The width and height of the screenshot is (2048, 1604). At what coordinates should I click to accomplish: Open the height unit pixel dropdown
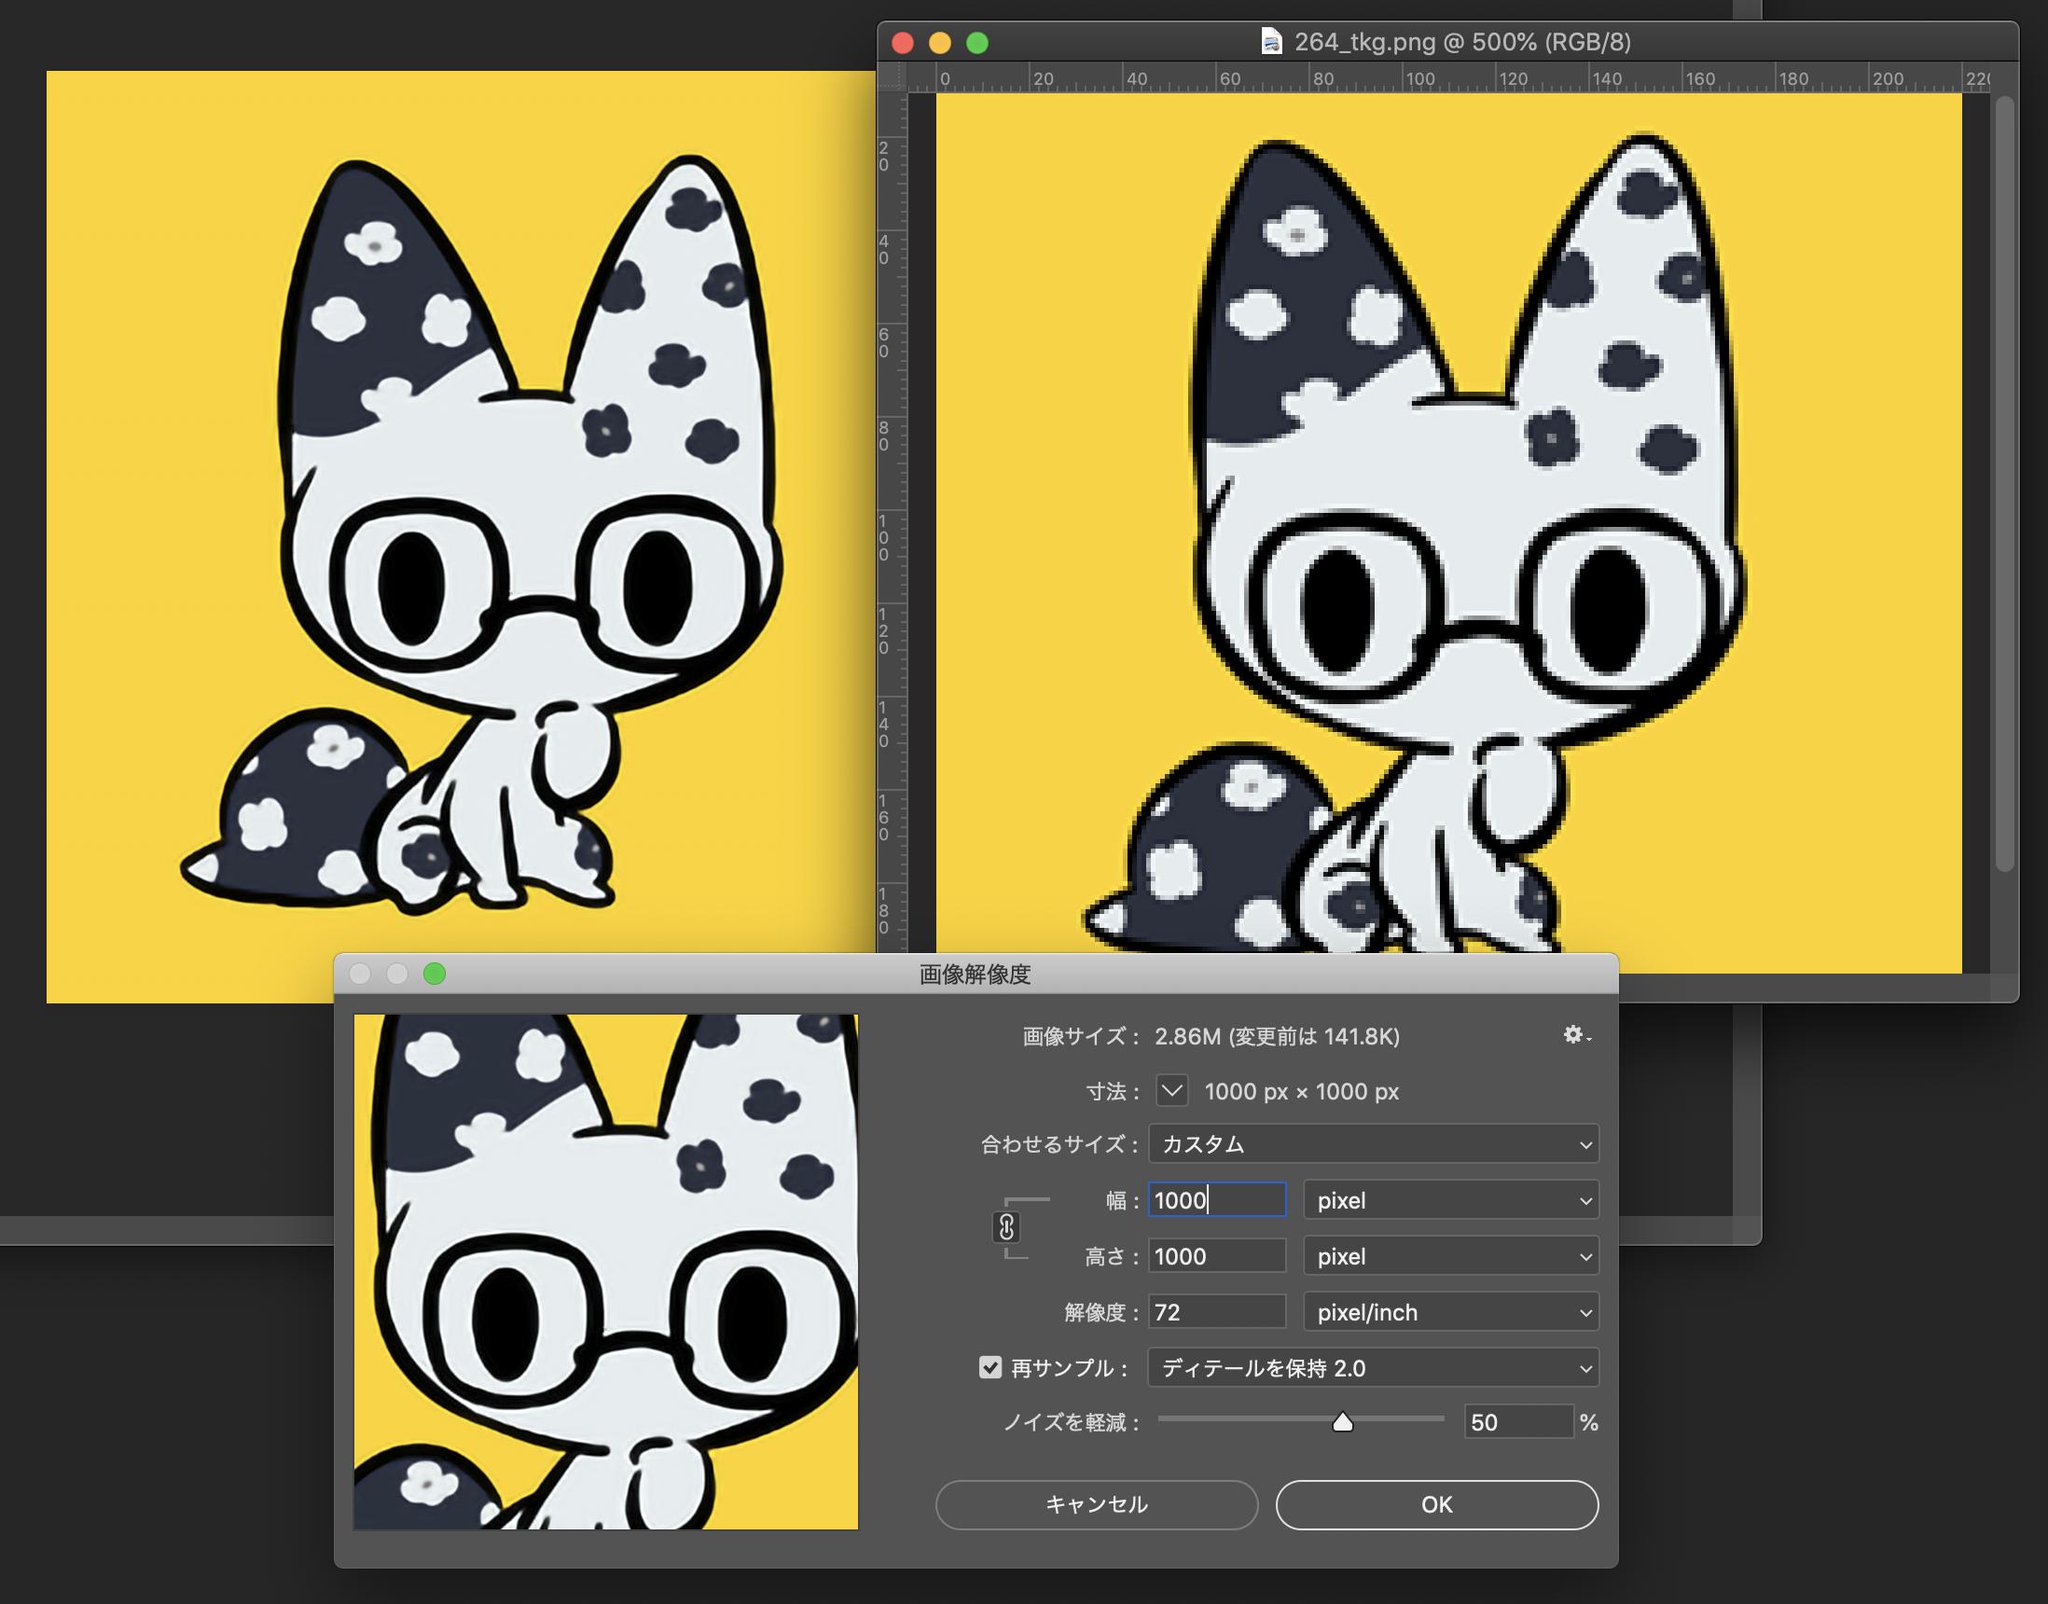[1450, 1256]
